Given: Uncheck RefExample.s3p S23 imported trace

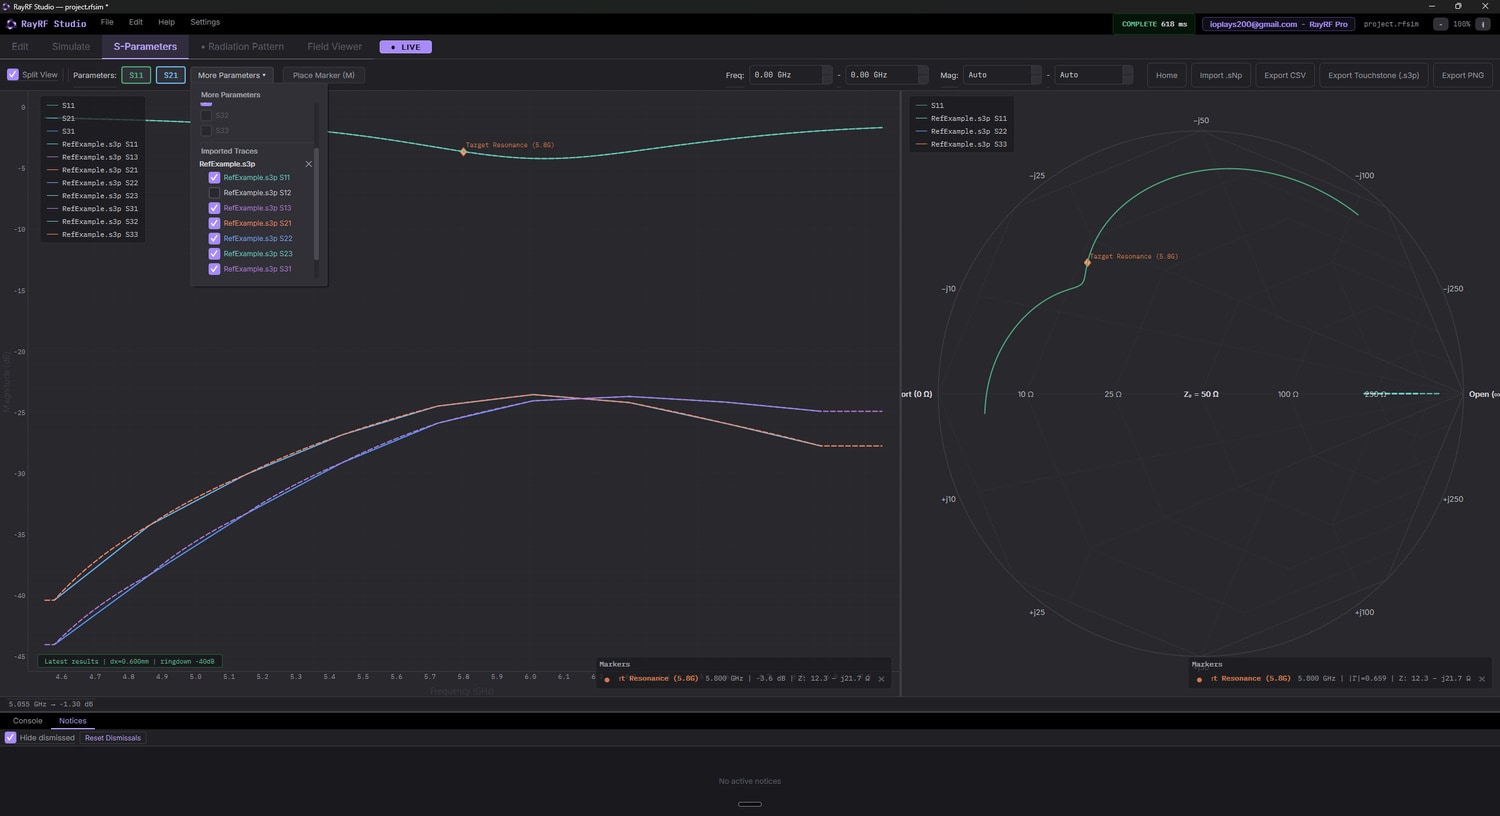Looking at the screenshot, I should coord(214,254).
